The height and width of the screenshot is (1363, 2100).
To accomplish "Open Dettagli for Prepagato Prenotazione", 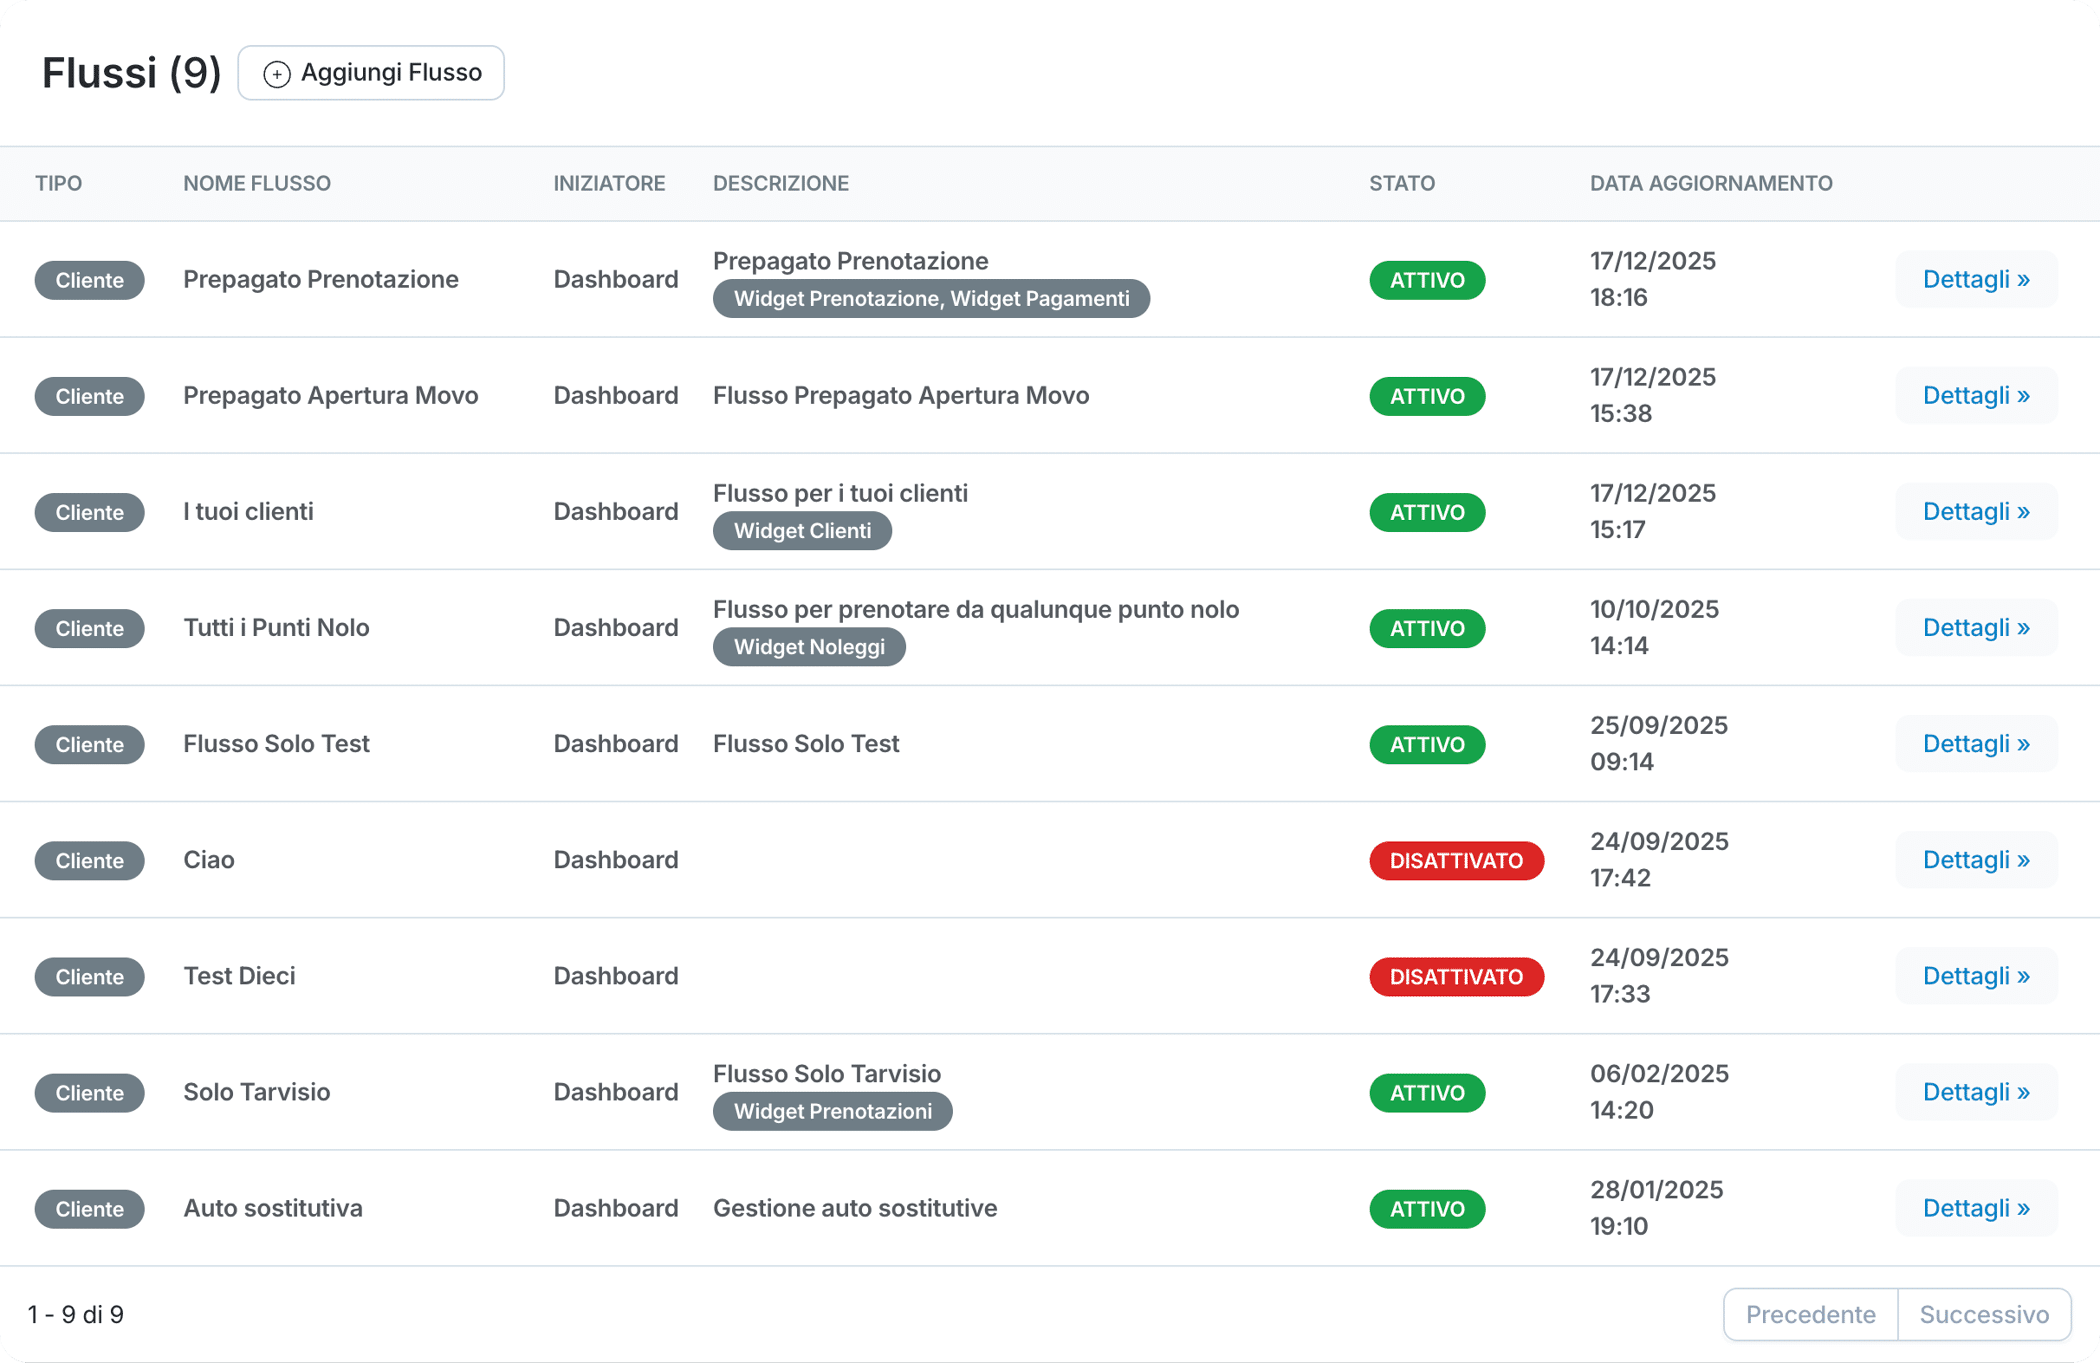I will point(1975,279).
